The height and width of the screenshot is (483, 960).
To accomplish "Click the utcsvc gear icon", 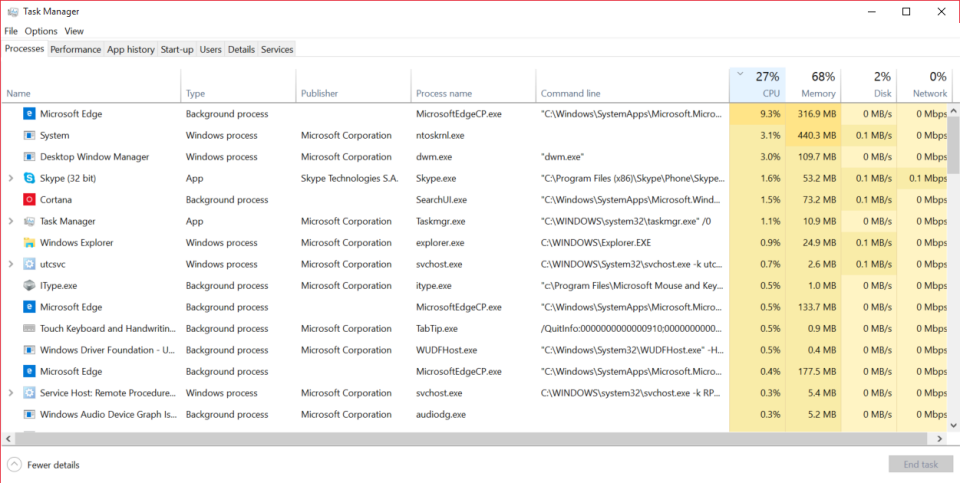I will coord(29,264).
